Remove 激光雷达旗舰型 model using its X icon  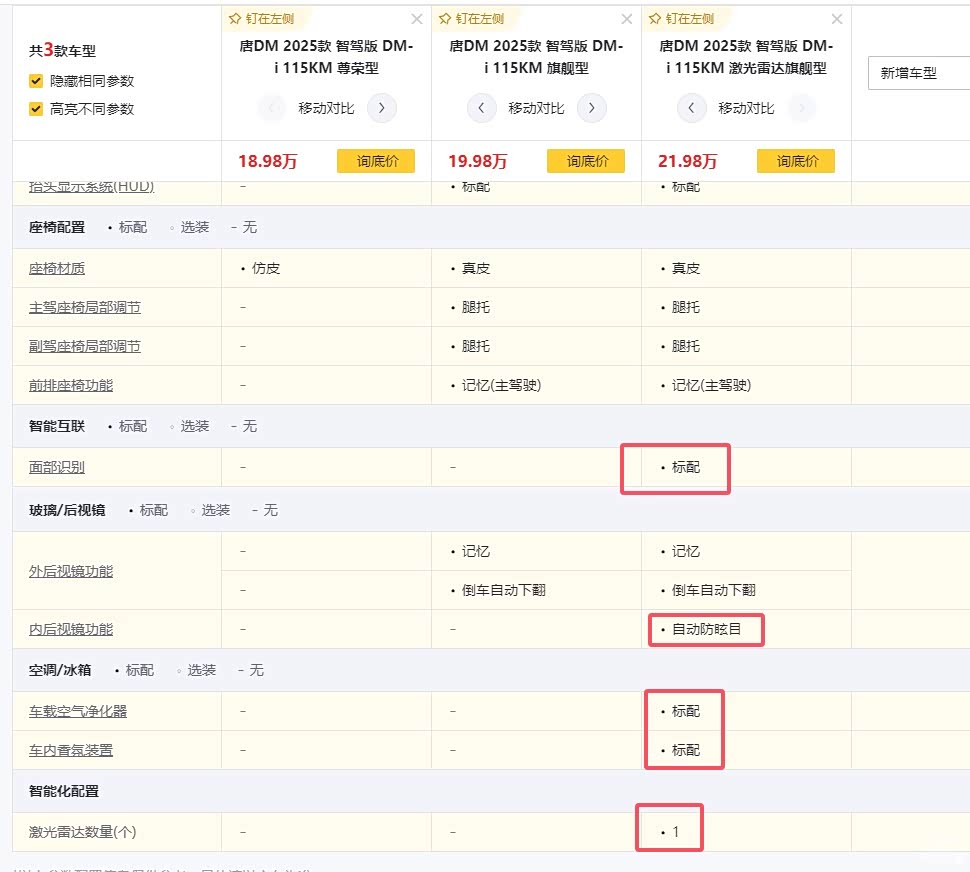coord(837,19)
